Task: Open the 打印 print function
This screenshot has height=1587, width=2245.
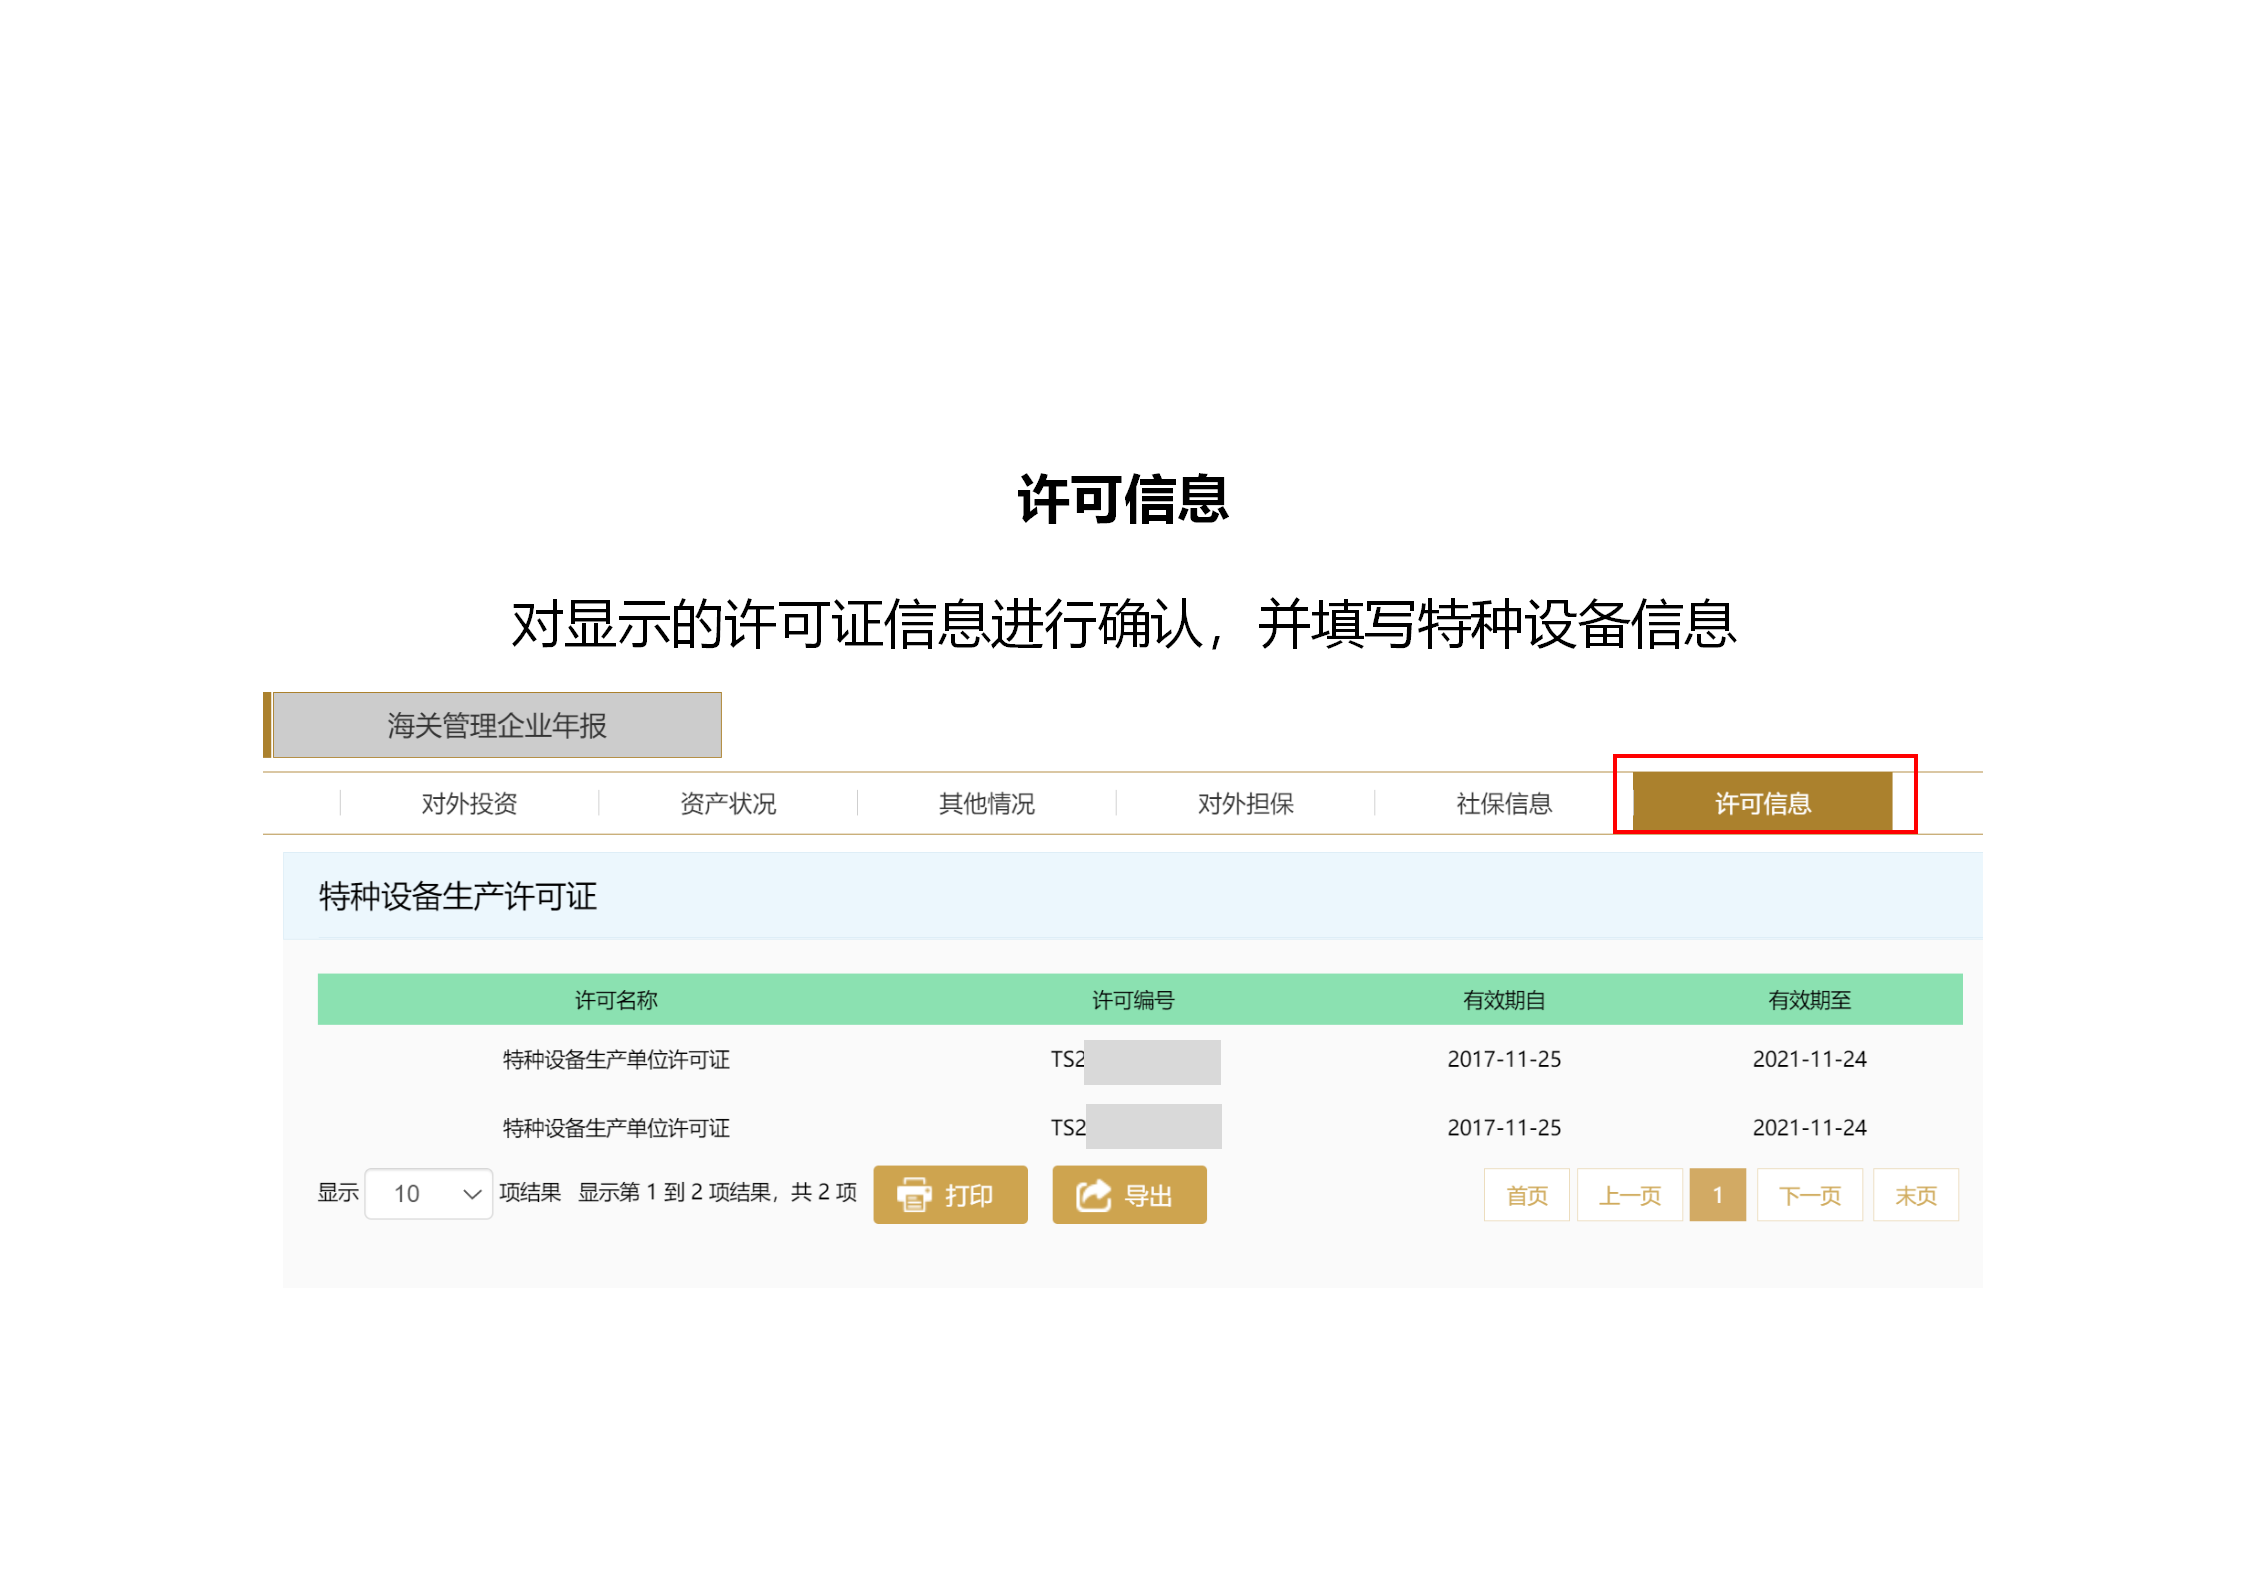Action: 949,1194
